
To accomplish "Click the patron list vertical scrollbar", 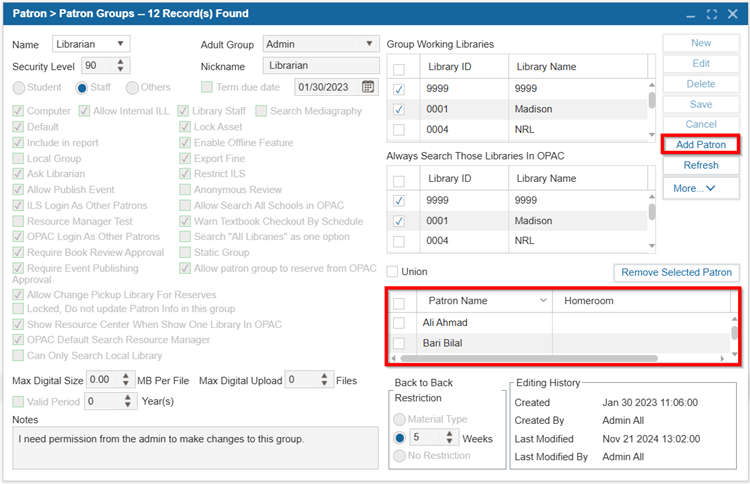I will coord(734,333).
